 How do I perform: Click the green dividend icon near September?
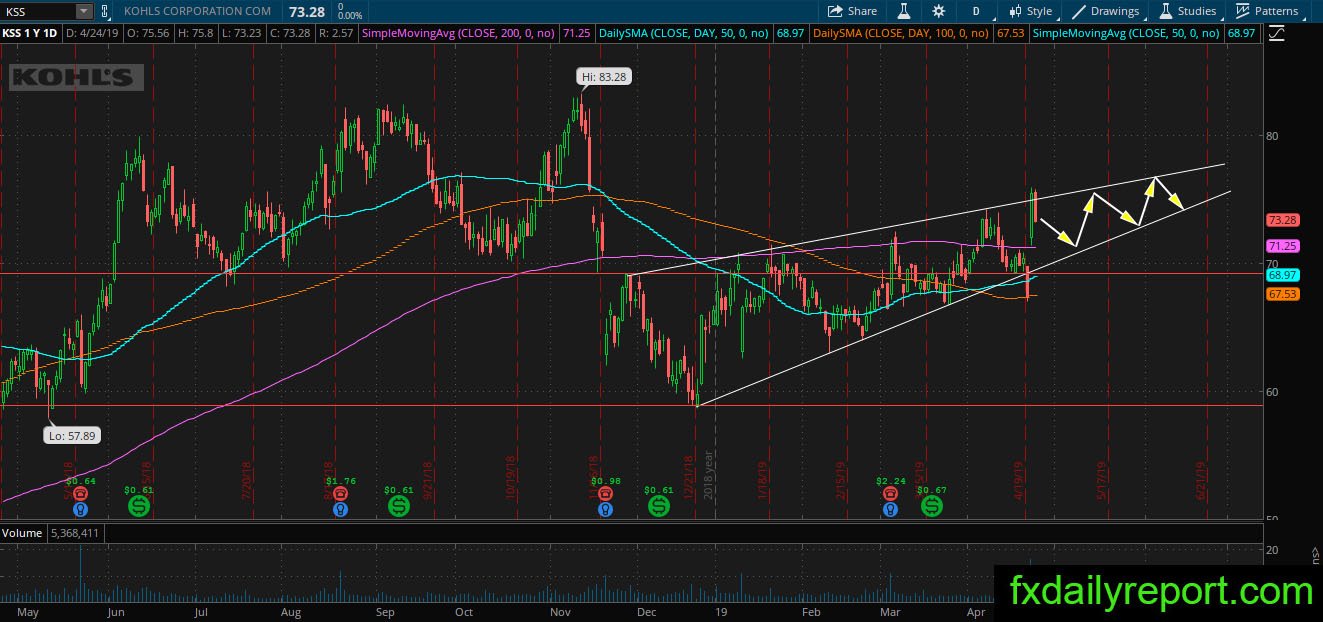pyautogui.click(x=398, y=506)
